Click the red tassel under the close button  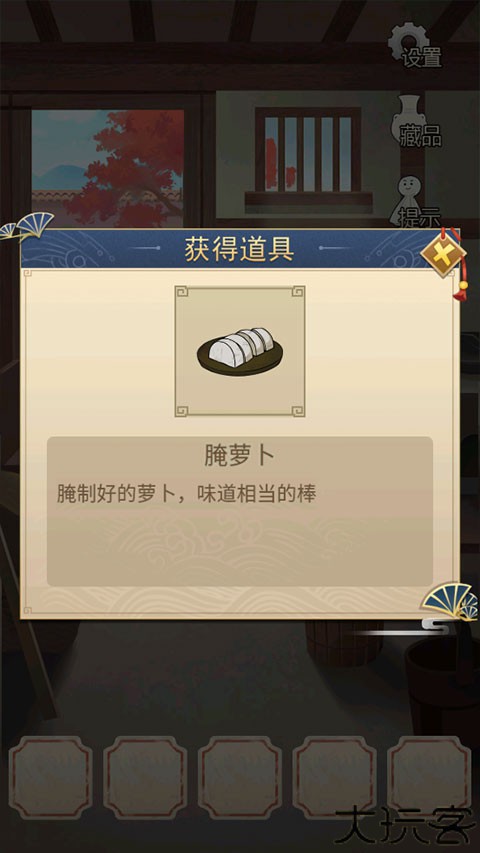coord(463,288)
